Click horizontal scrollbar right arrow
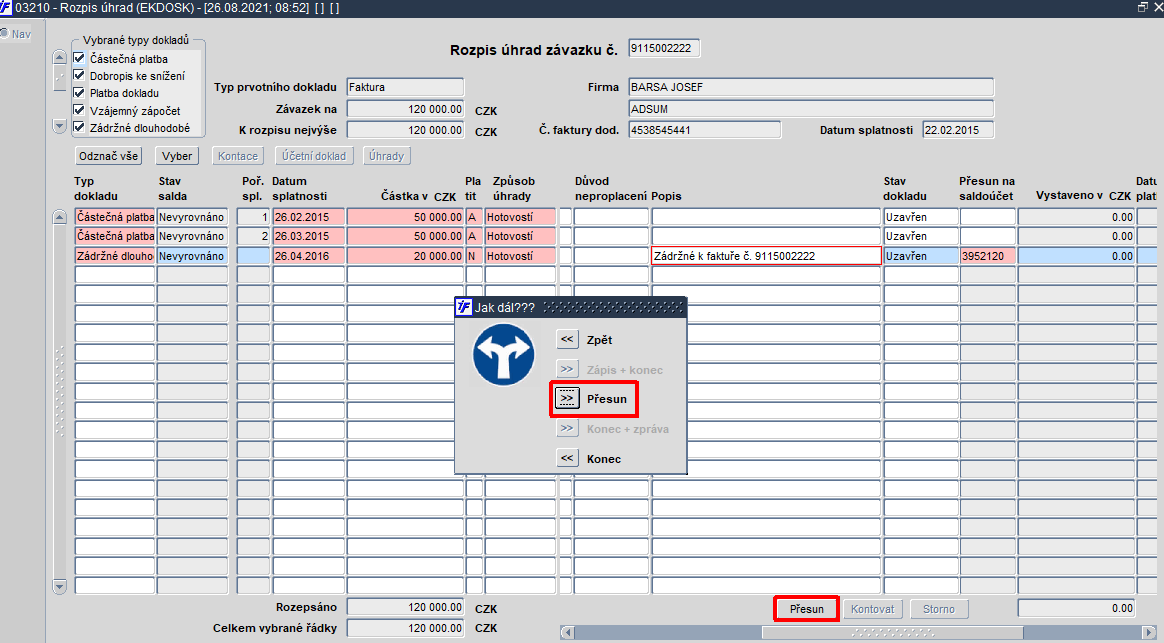The height and width of the screenshot is (643, 1164). 1151,633
